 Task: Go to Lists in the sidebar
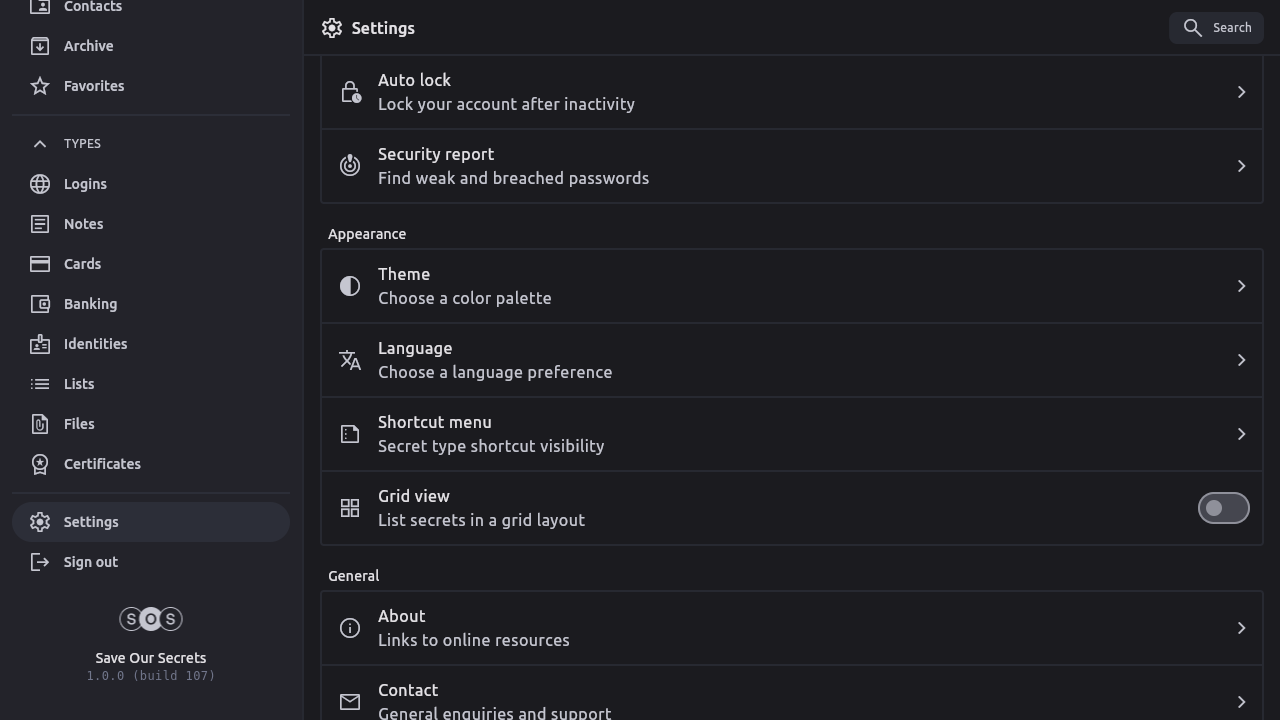[79, 384]
